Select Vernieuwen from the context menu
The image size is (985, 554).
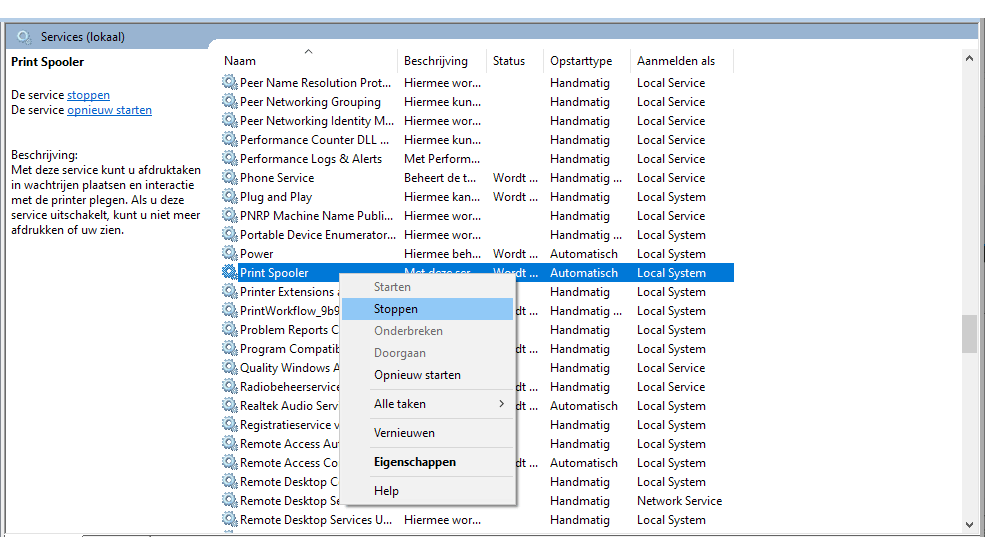coord(427,433)
